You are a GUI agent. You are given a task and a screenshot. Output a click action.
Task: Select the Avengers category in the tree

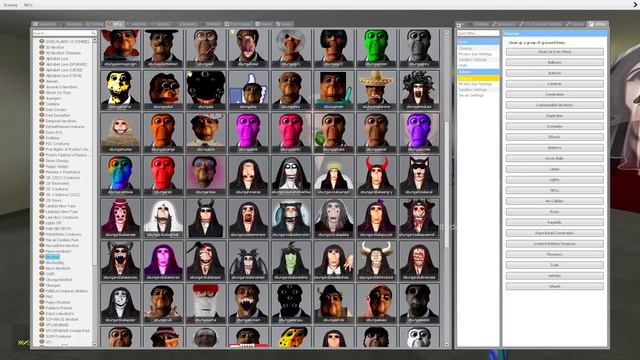(53, 98)
